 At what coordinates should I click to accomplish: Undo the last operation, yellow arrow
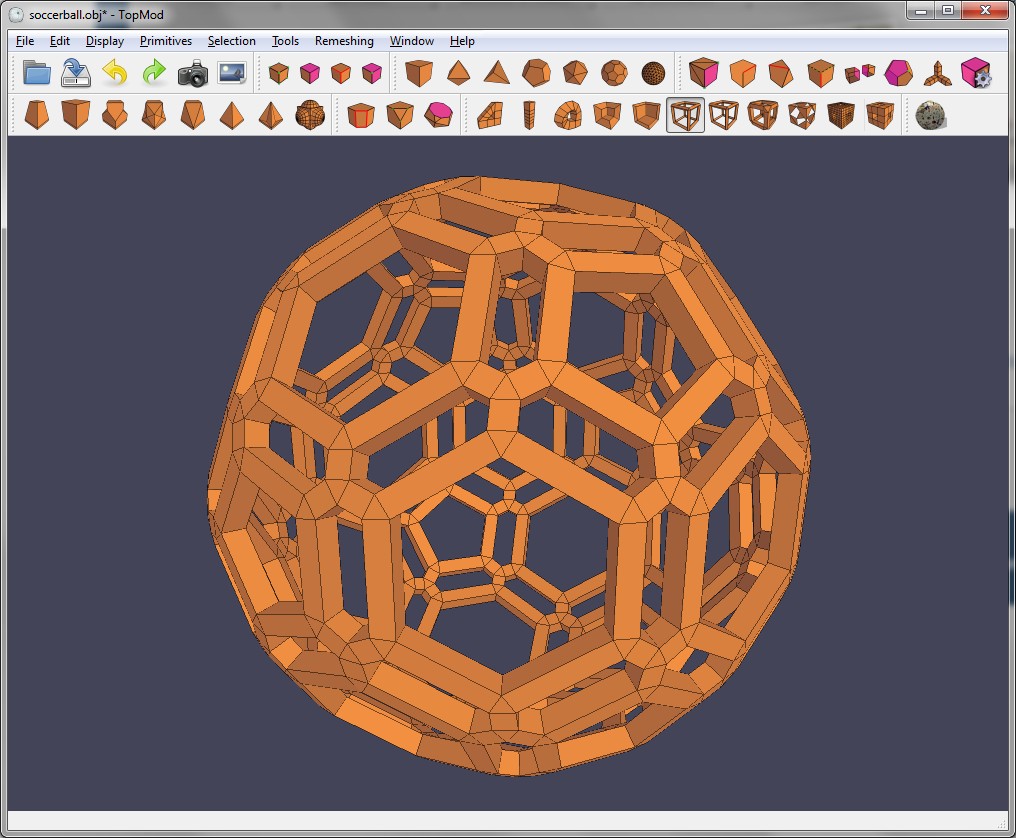[x=115, y=73]
